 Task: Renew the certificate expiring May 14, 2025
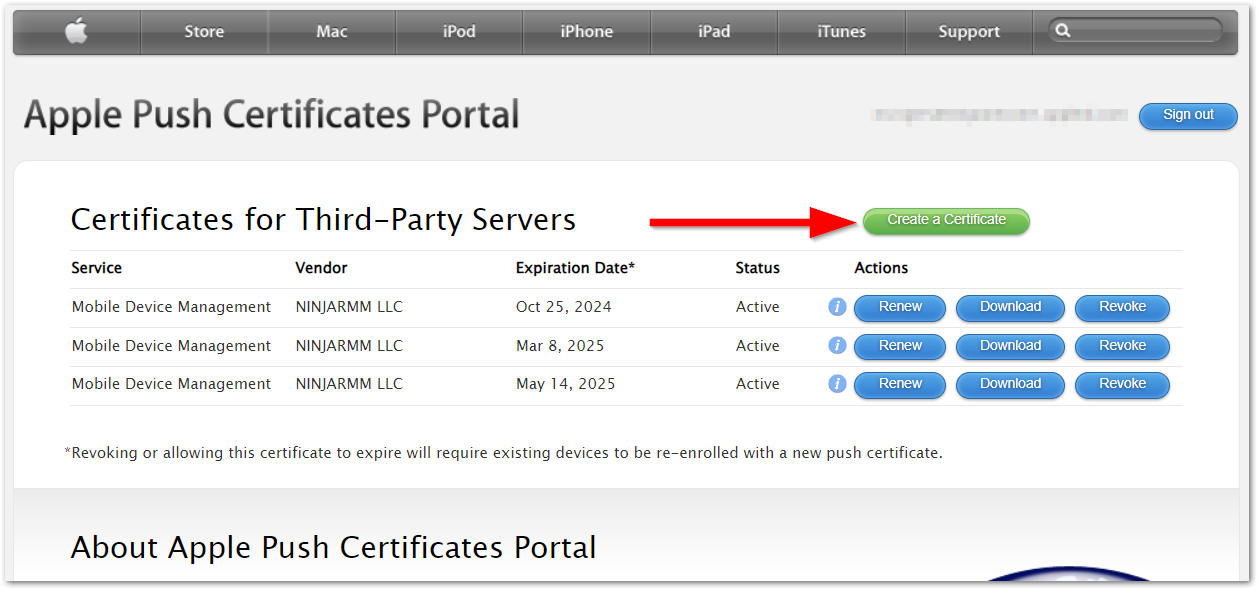click(899, 384)
